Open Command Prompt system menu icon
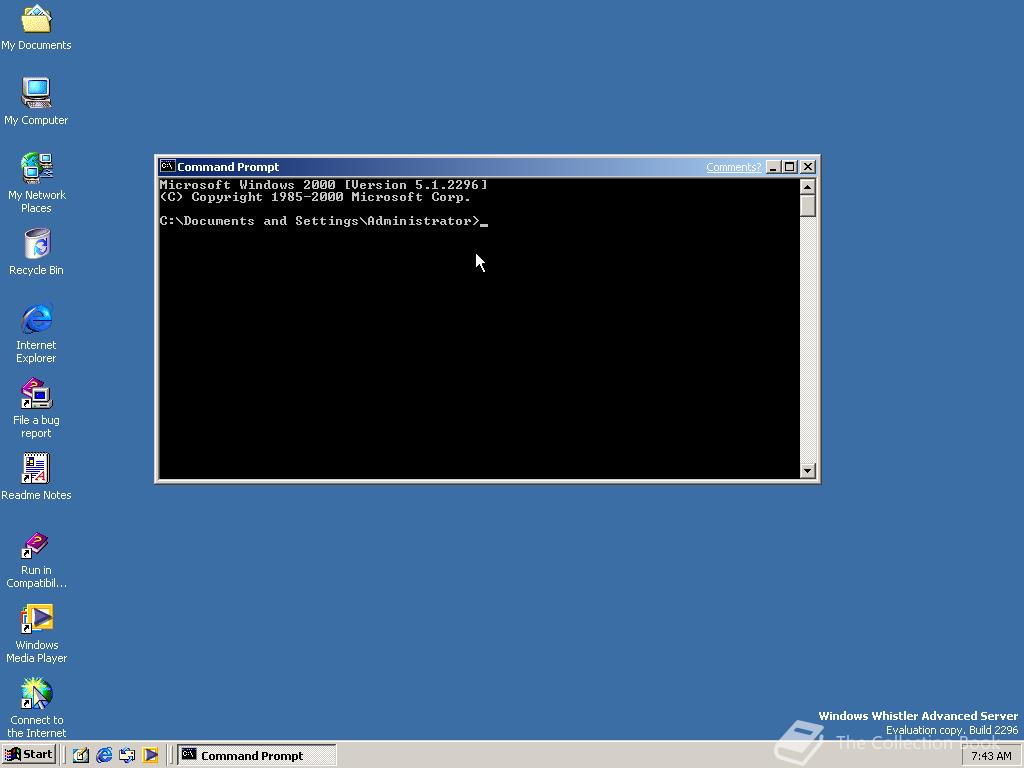This screenshot has height=768, width=1024. point(167,167)
